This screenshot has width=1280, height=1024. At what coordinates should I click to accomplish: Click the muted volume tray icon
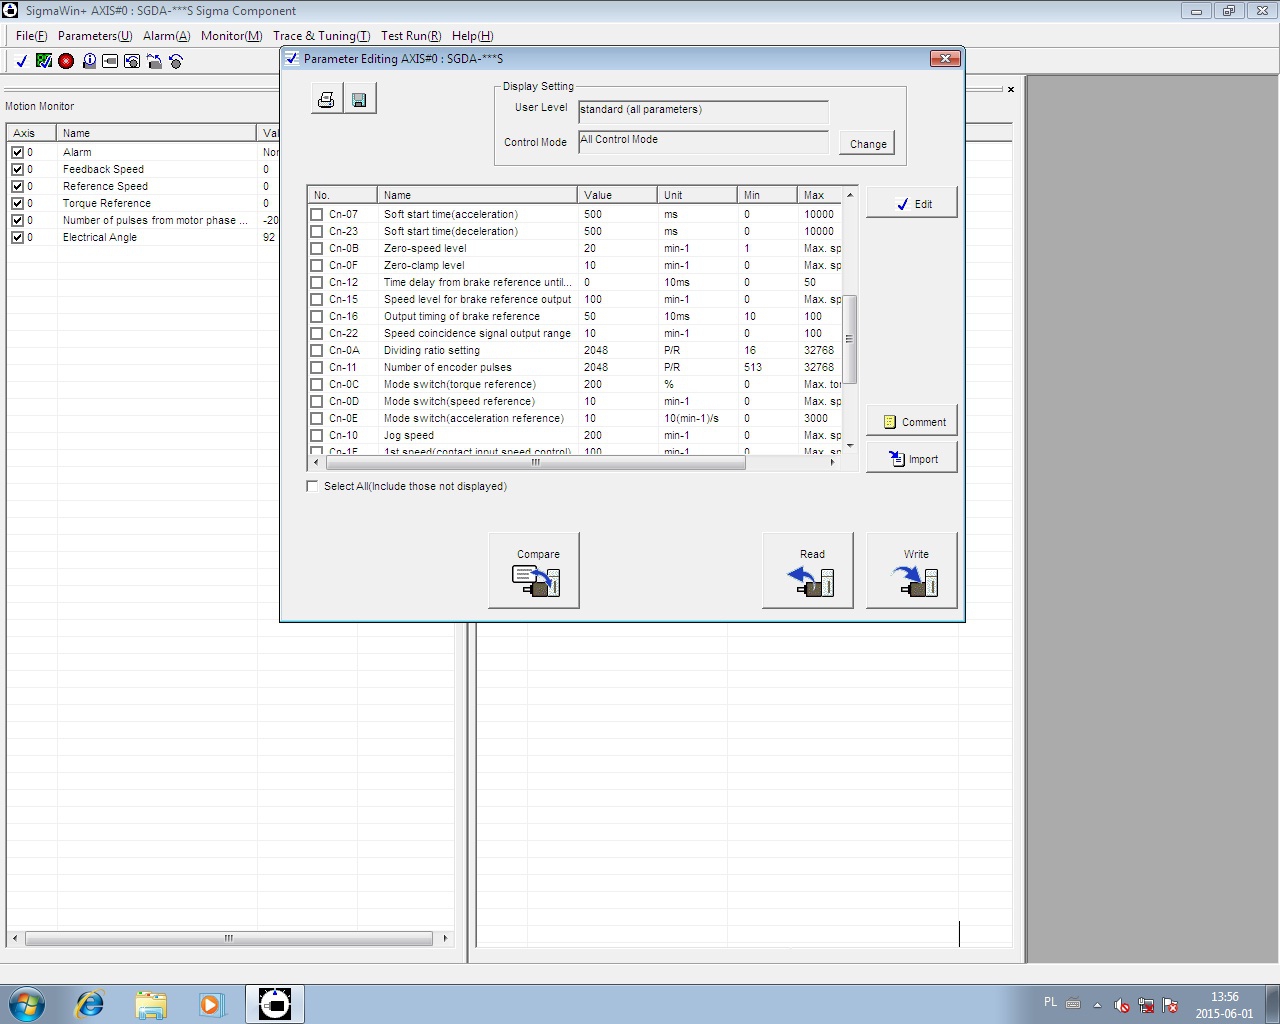[x=1122, y=1004]
